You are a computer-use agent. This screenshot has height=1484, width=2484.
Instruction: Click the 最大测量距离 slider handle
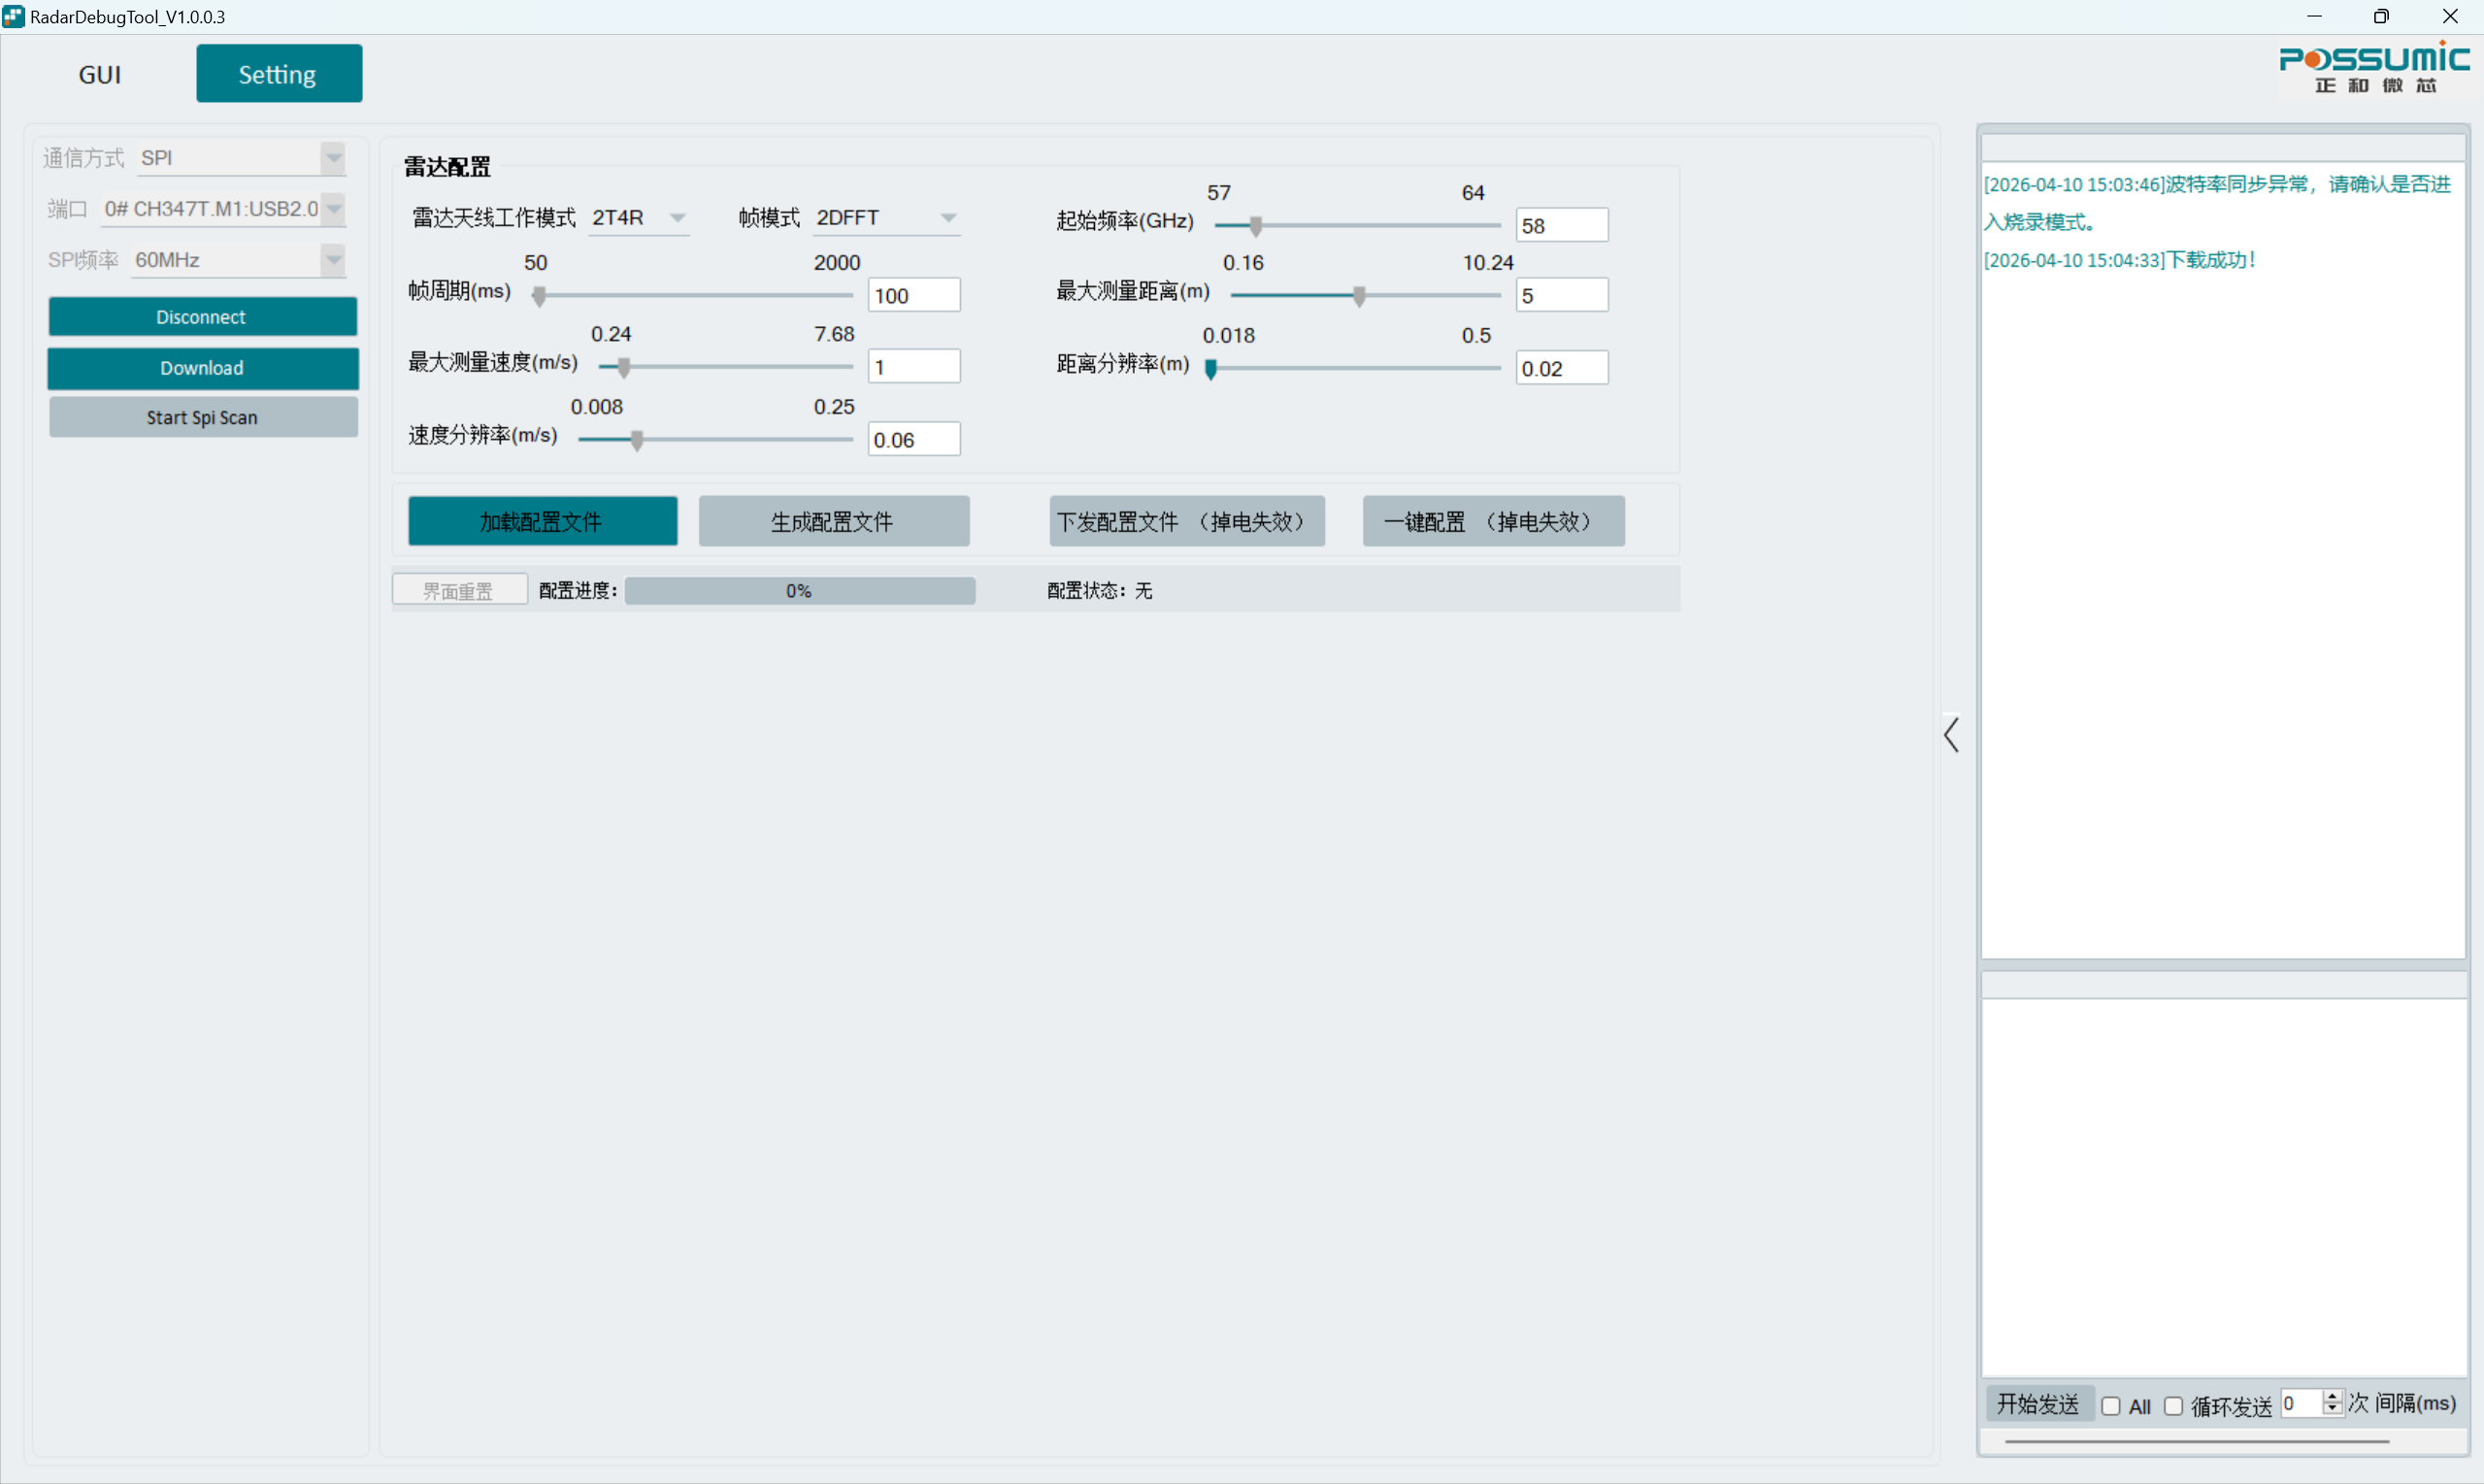coord(1359,296)
